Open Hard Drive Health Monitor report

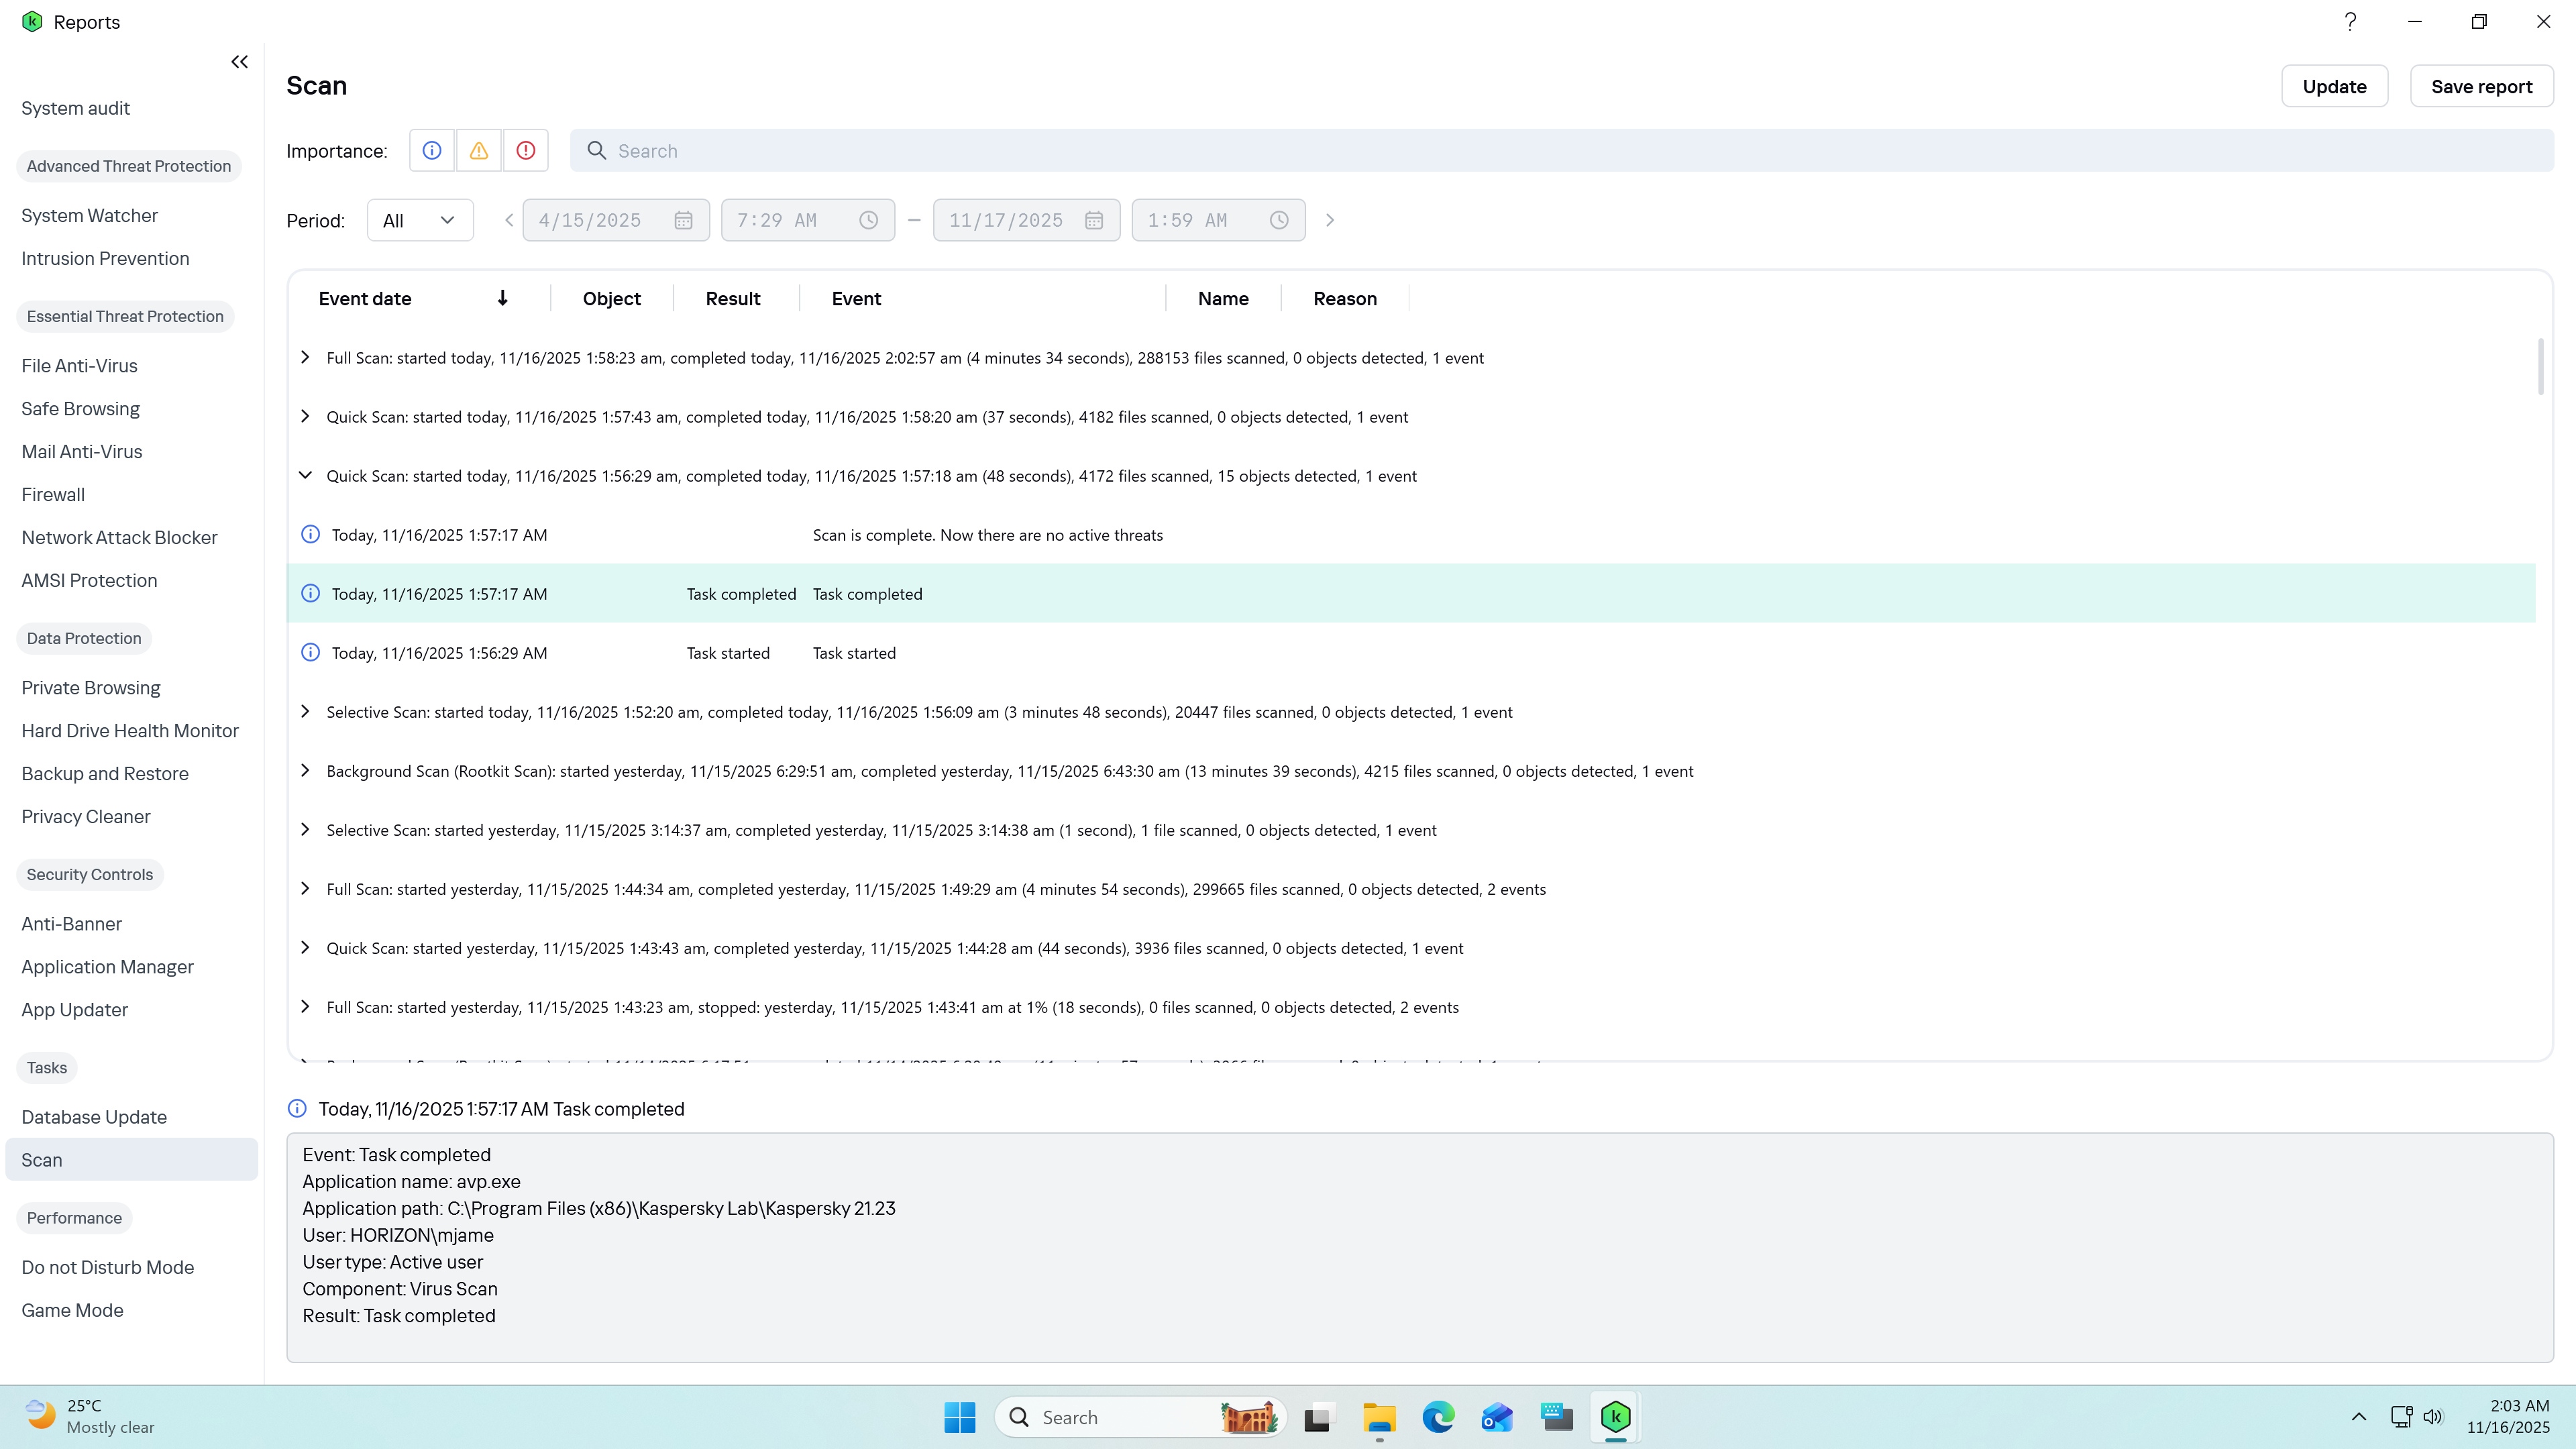pyautogui.click(x=130, y=731)
